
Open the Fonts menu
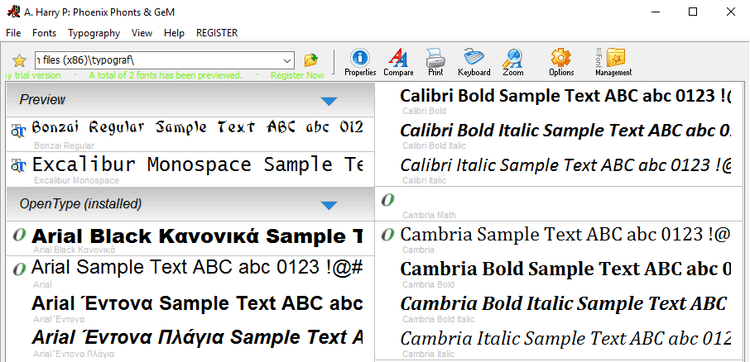click(44, 33)
